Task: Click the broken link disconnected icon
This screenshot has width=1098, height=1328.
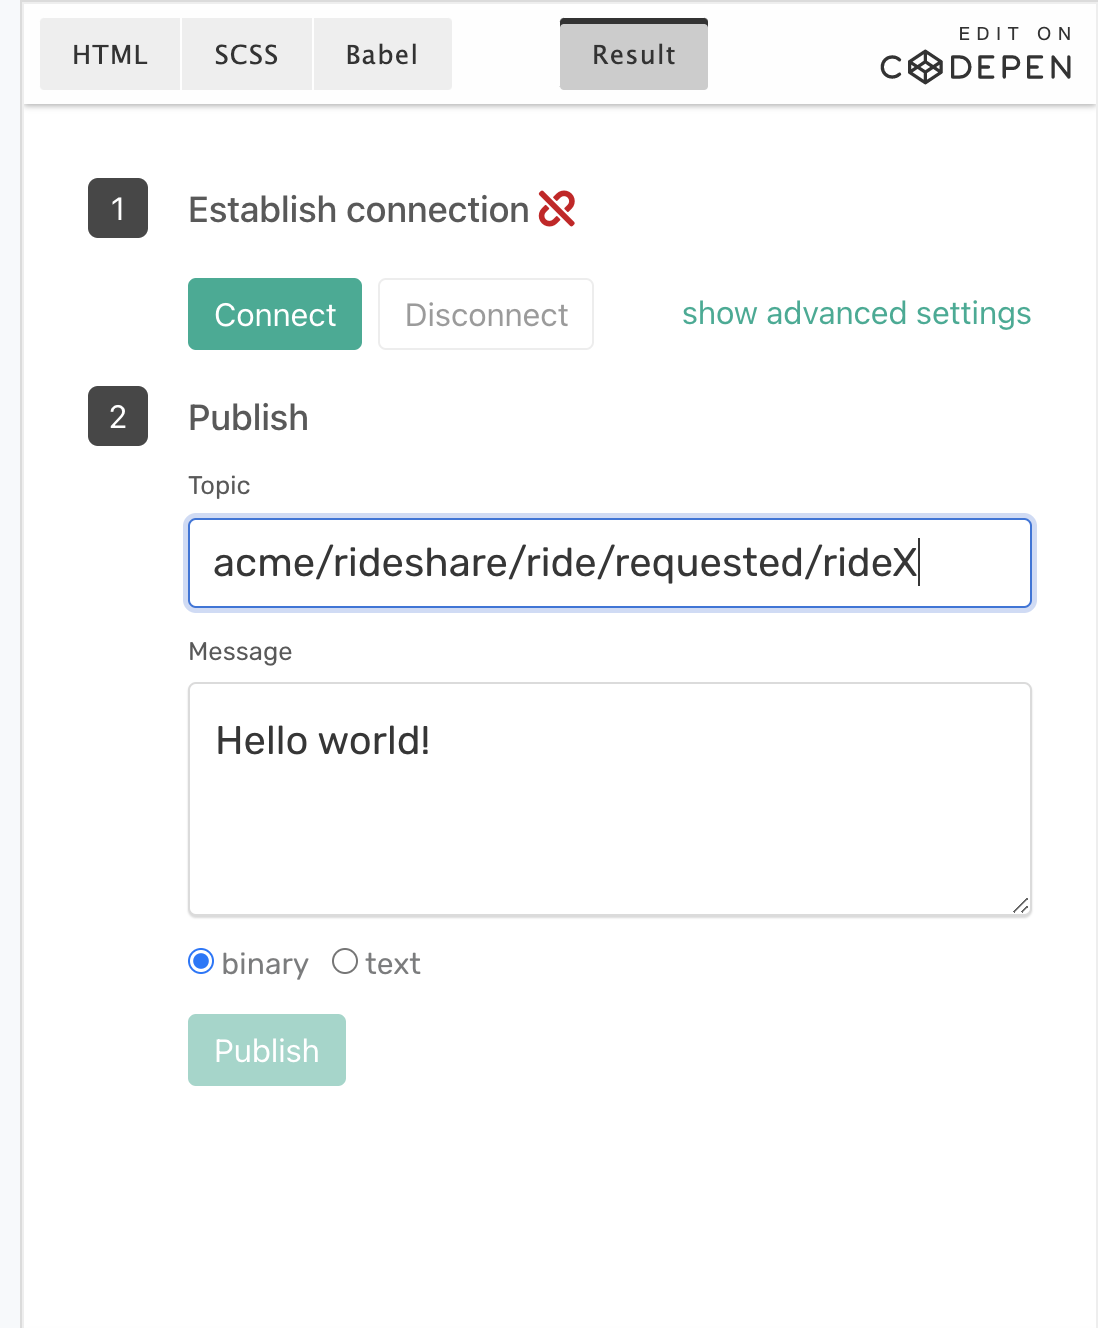Action: coord(557,207)
